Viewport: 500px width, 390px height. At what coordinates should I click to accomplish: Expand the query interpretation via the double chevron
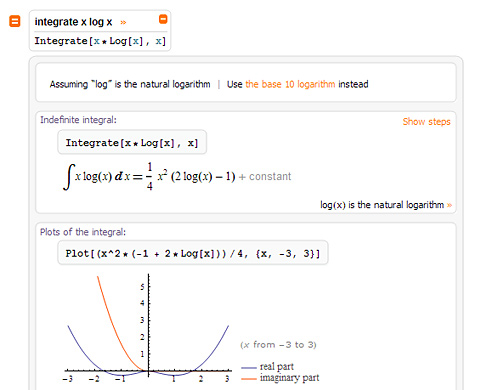[123, 23]
